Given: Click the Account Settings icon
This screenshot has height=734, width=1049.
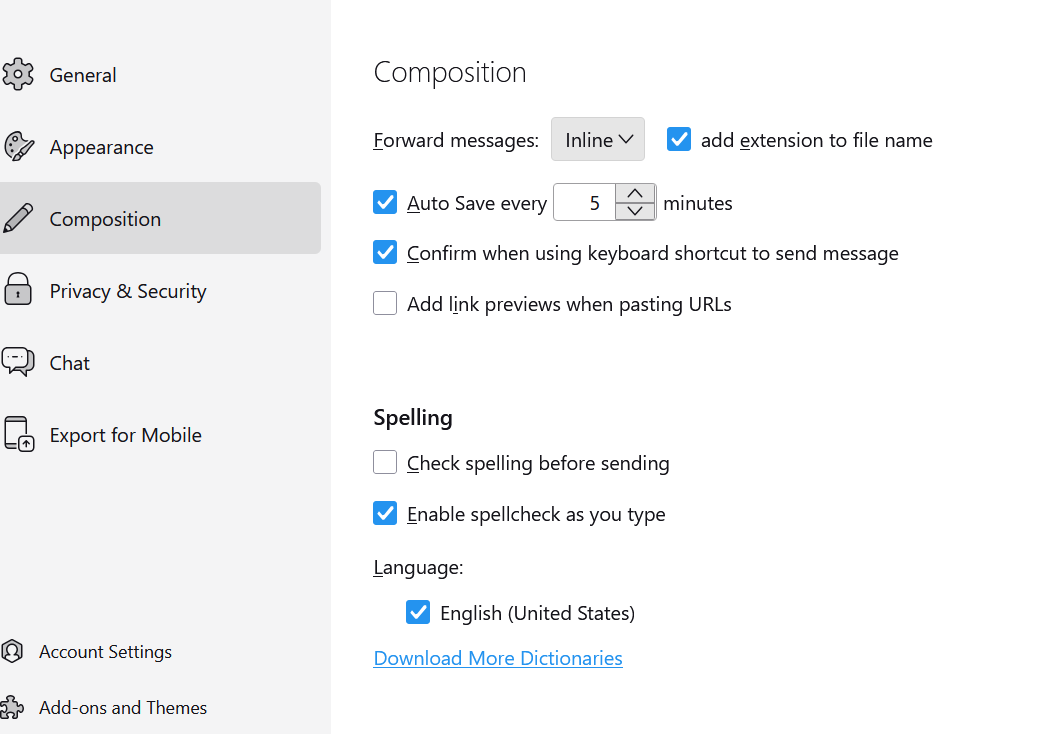Looking at the screenshot, I should pyautogui.click(x=12, y=652).
